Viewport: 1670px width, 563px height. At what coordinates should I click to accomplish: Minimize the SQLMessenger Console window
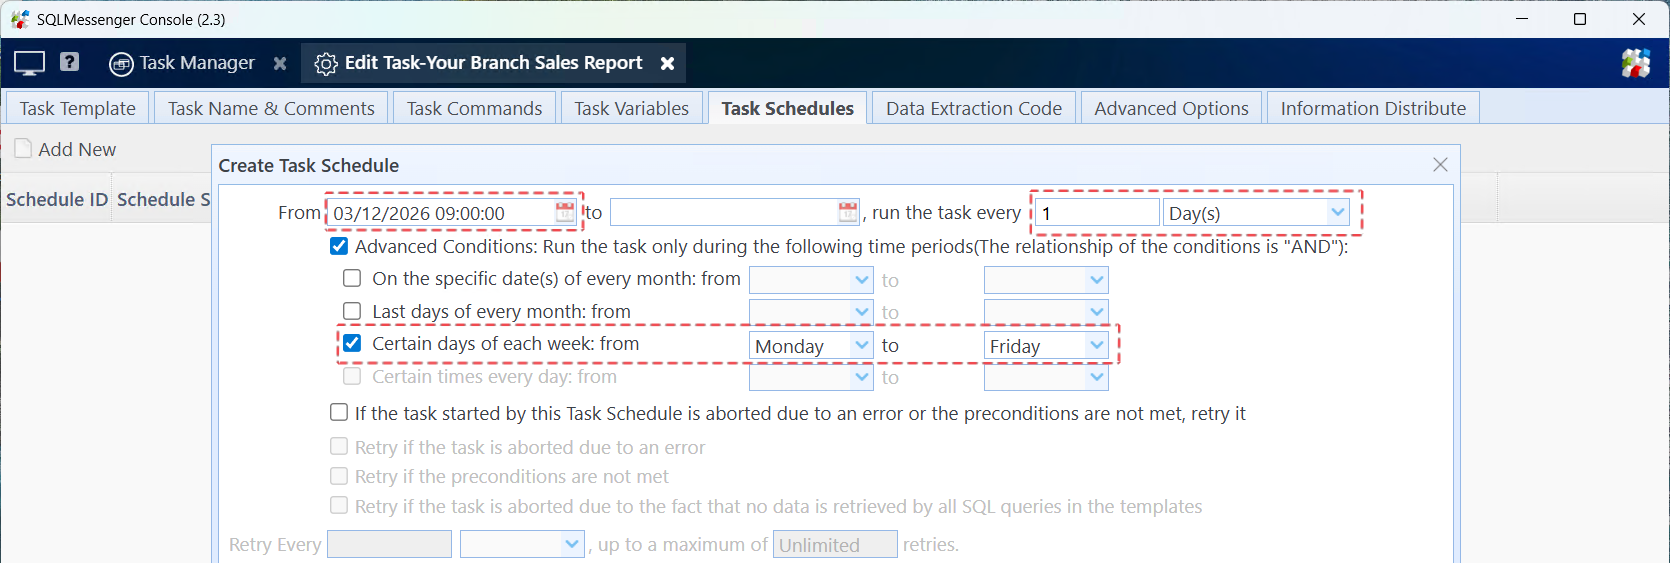1522,19
